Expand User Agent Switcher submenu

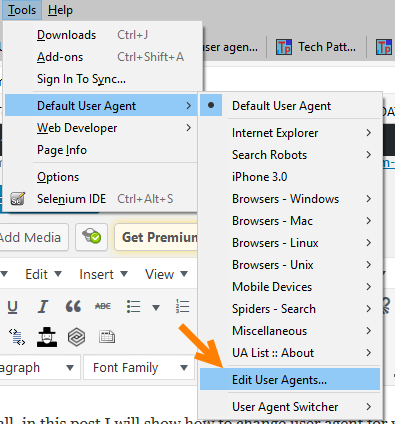pyautogui.click(x=290, y=407)
